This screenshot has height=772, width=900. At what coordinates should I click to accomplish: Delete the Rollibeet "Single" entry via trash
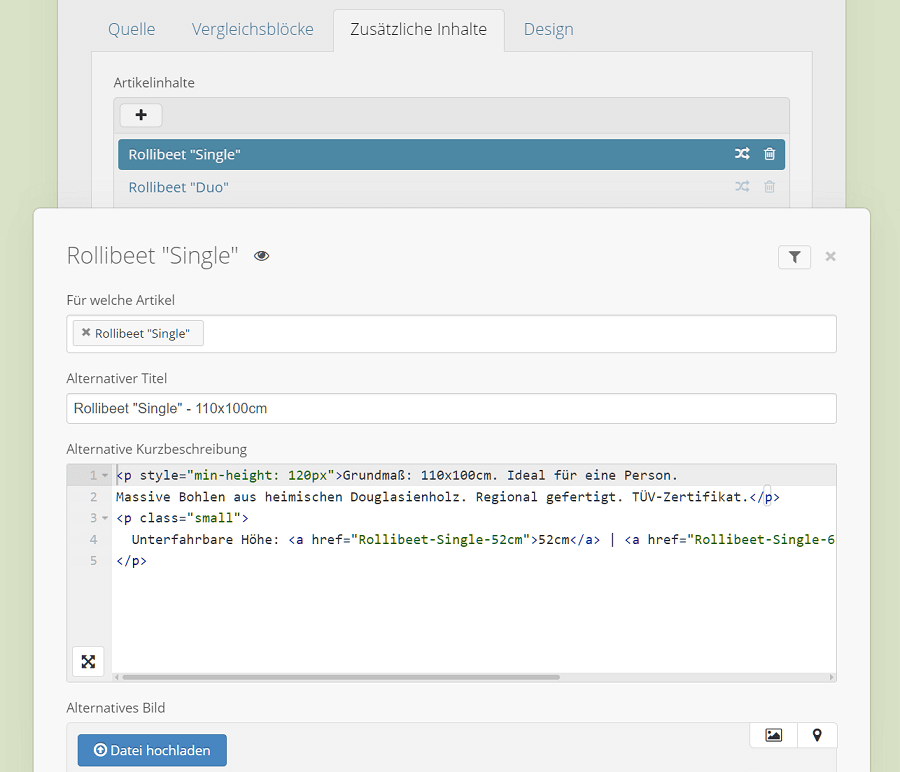tap(770, 154)
